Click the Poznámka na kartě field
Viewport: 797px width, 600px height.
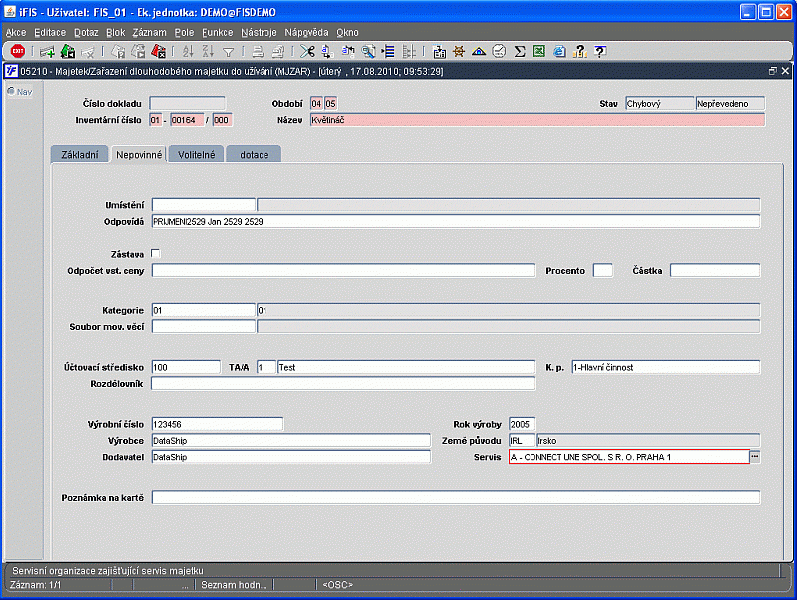pyautogui.click(x=455, y=497)
